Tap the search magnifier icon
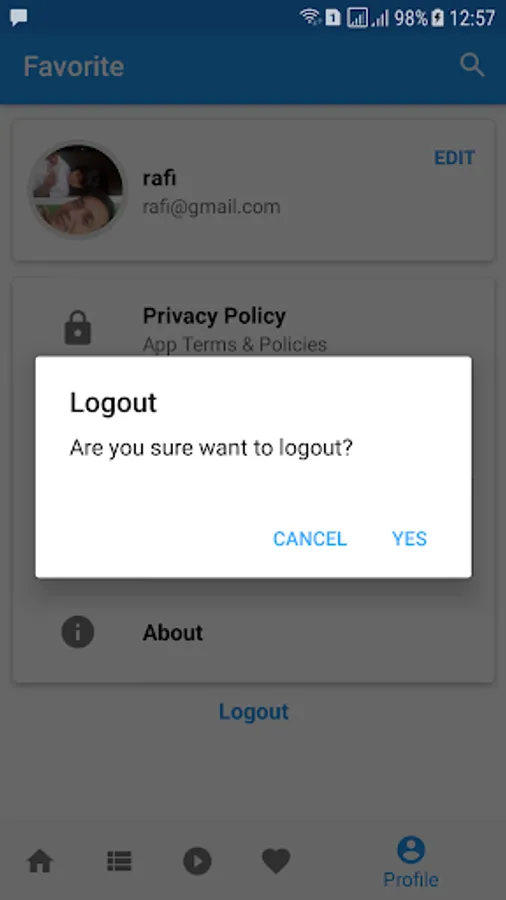Screen dimensions: 506x900 point(472,65)
